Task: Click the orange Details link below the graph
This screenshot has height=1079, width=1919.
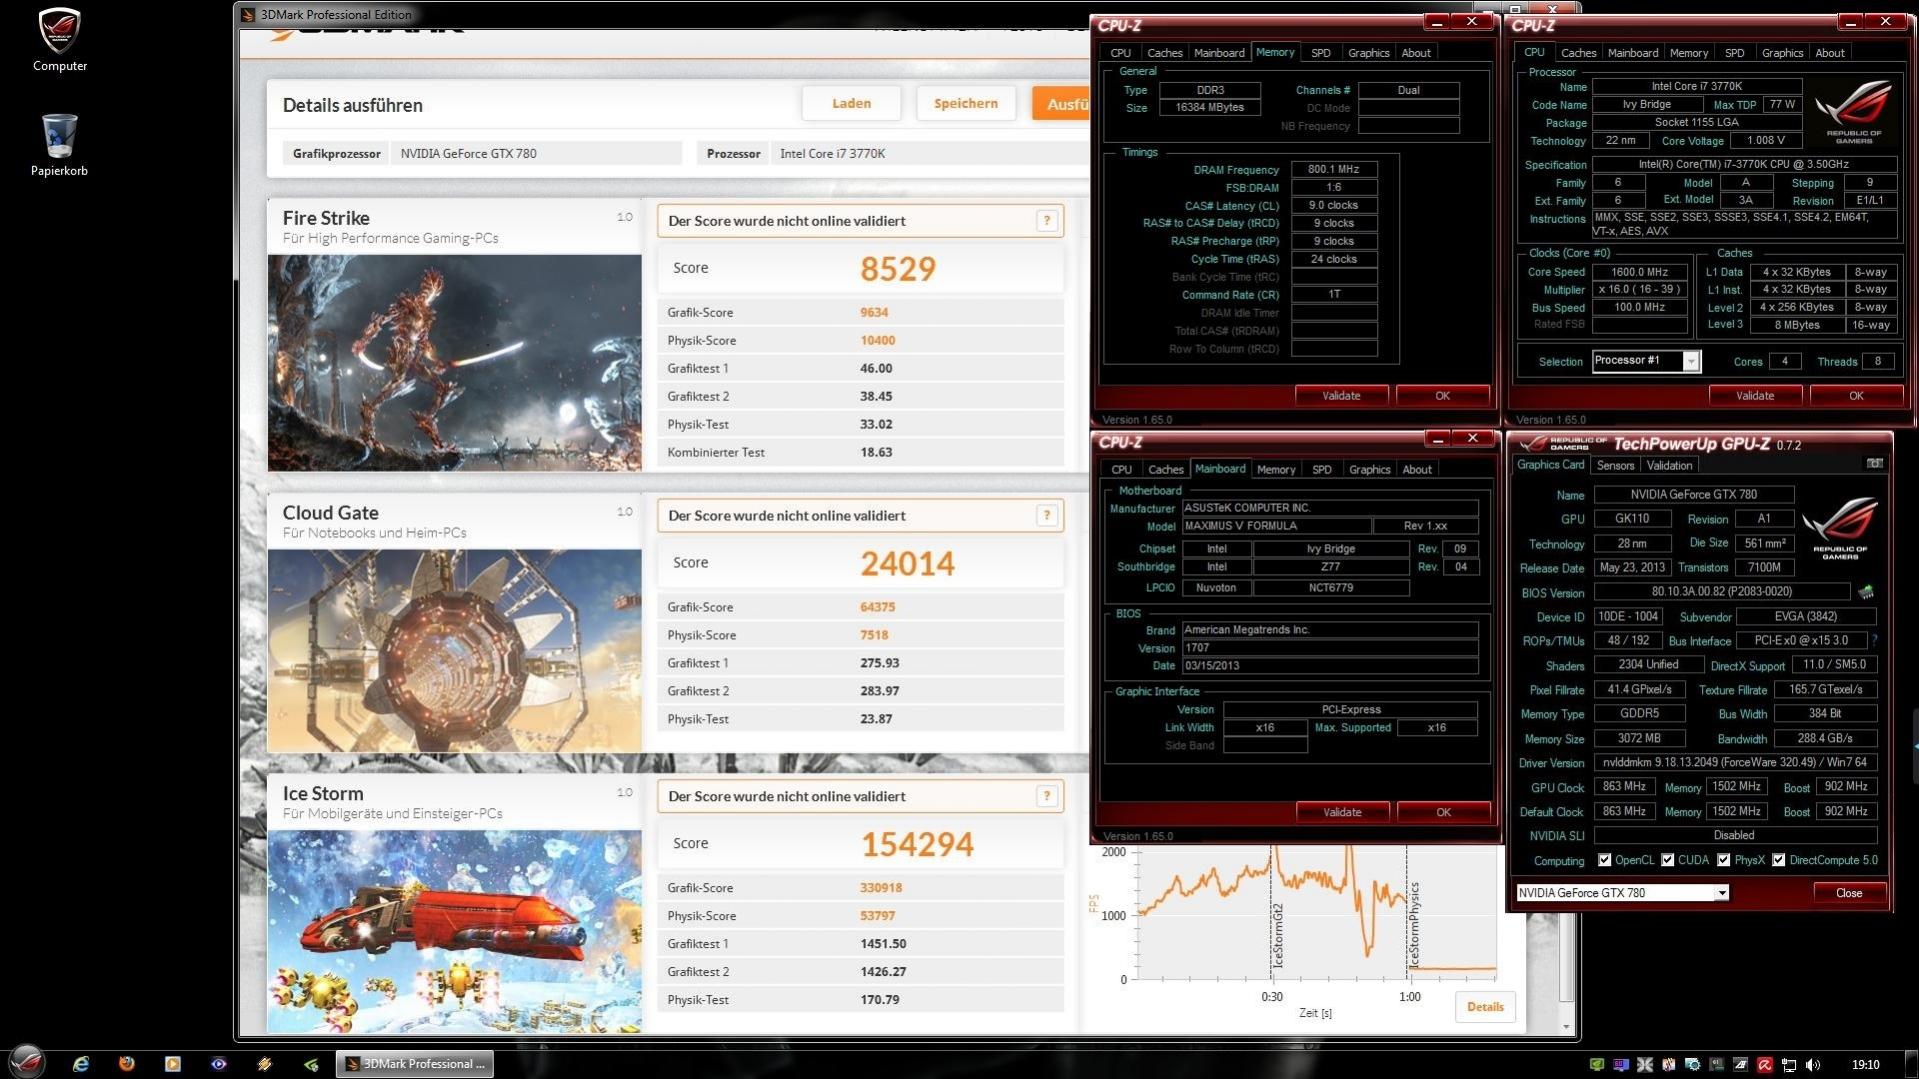Action: (x=1485, y=1007)
